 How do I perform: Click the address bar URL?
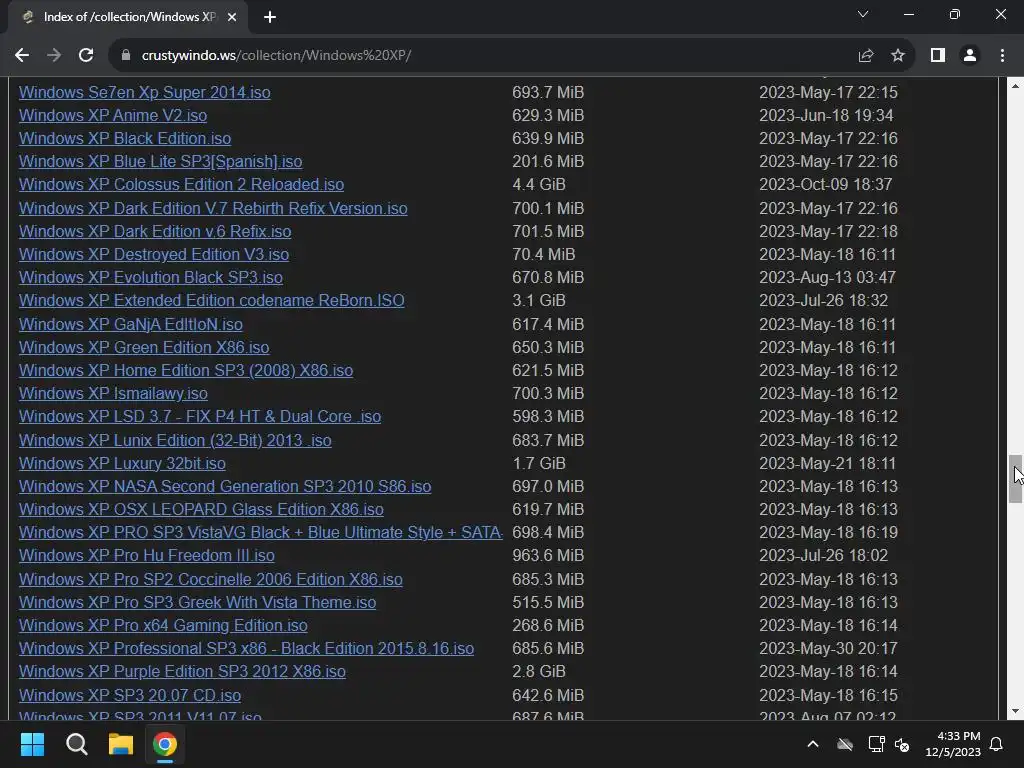pos(276,56)
